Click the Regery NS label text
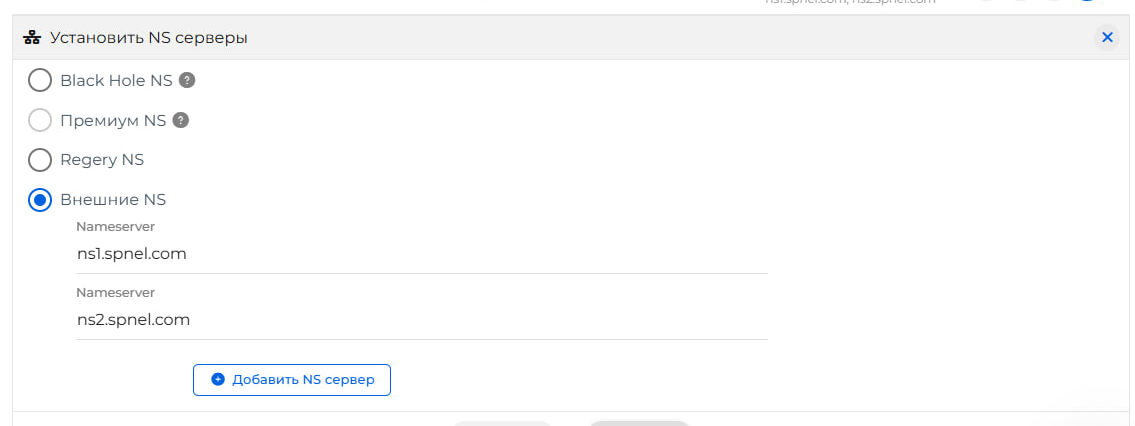The width and height of the screenshot is (1135, 426). 102,160
